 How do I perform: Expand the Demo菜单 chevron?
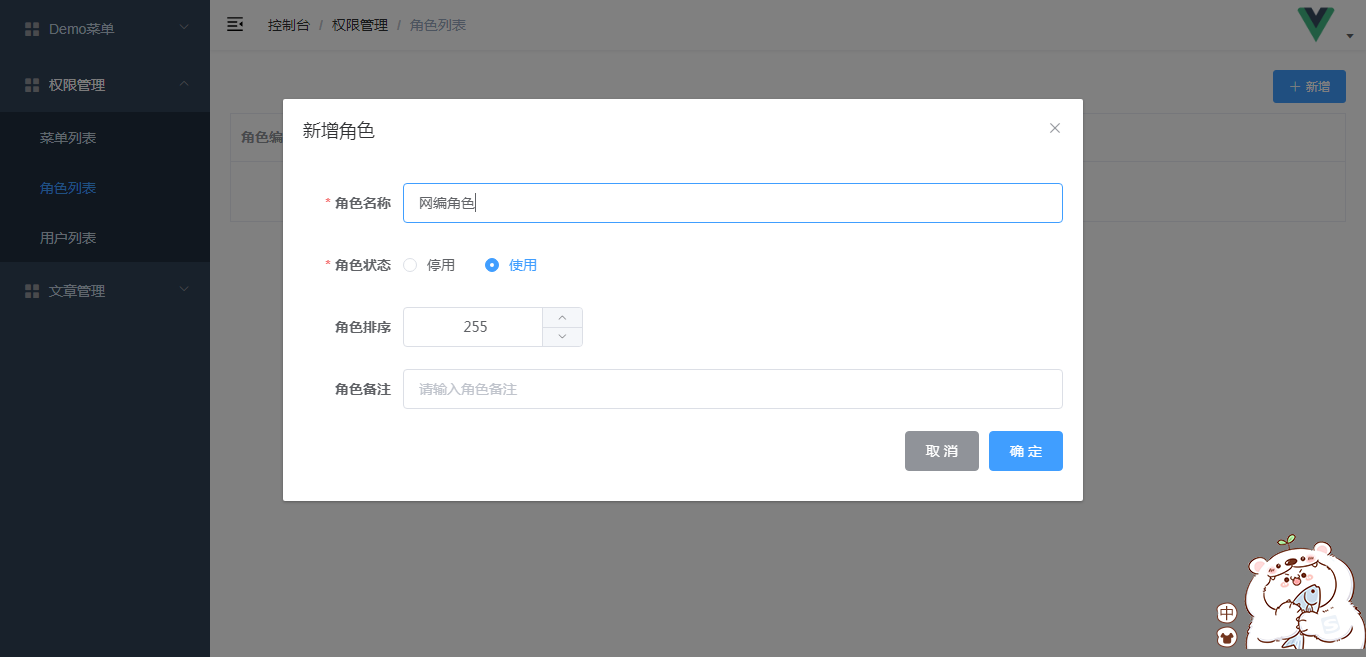pos(184,28)
